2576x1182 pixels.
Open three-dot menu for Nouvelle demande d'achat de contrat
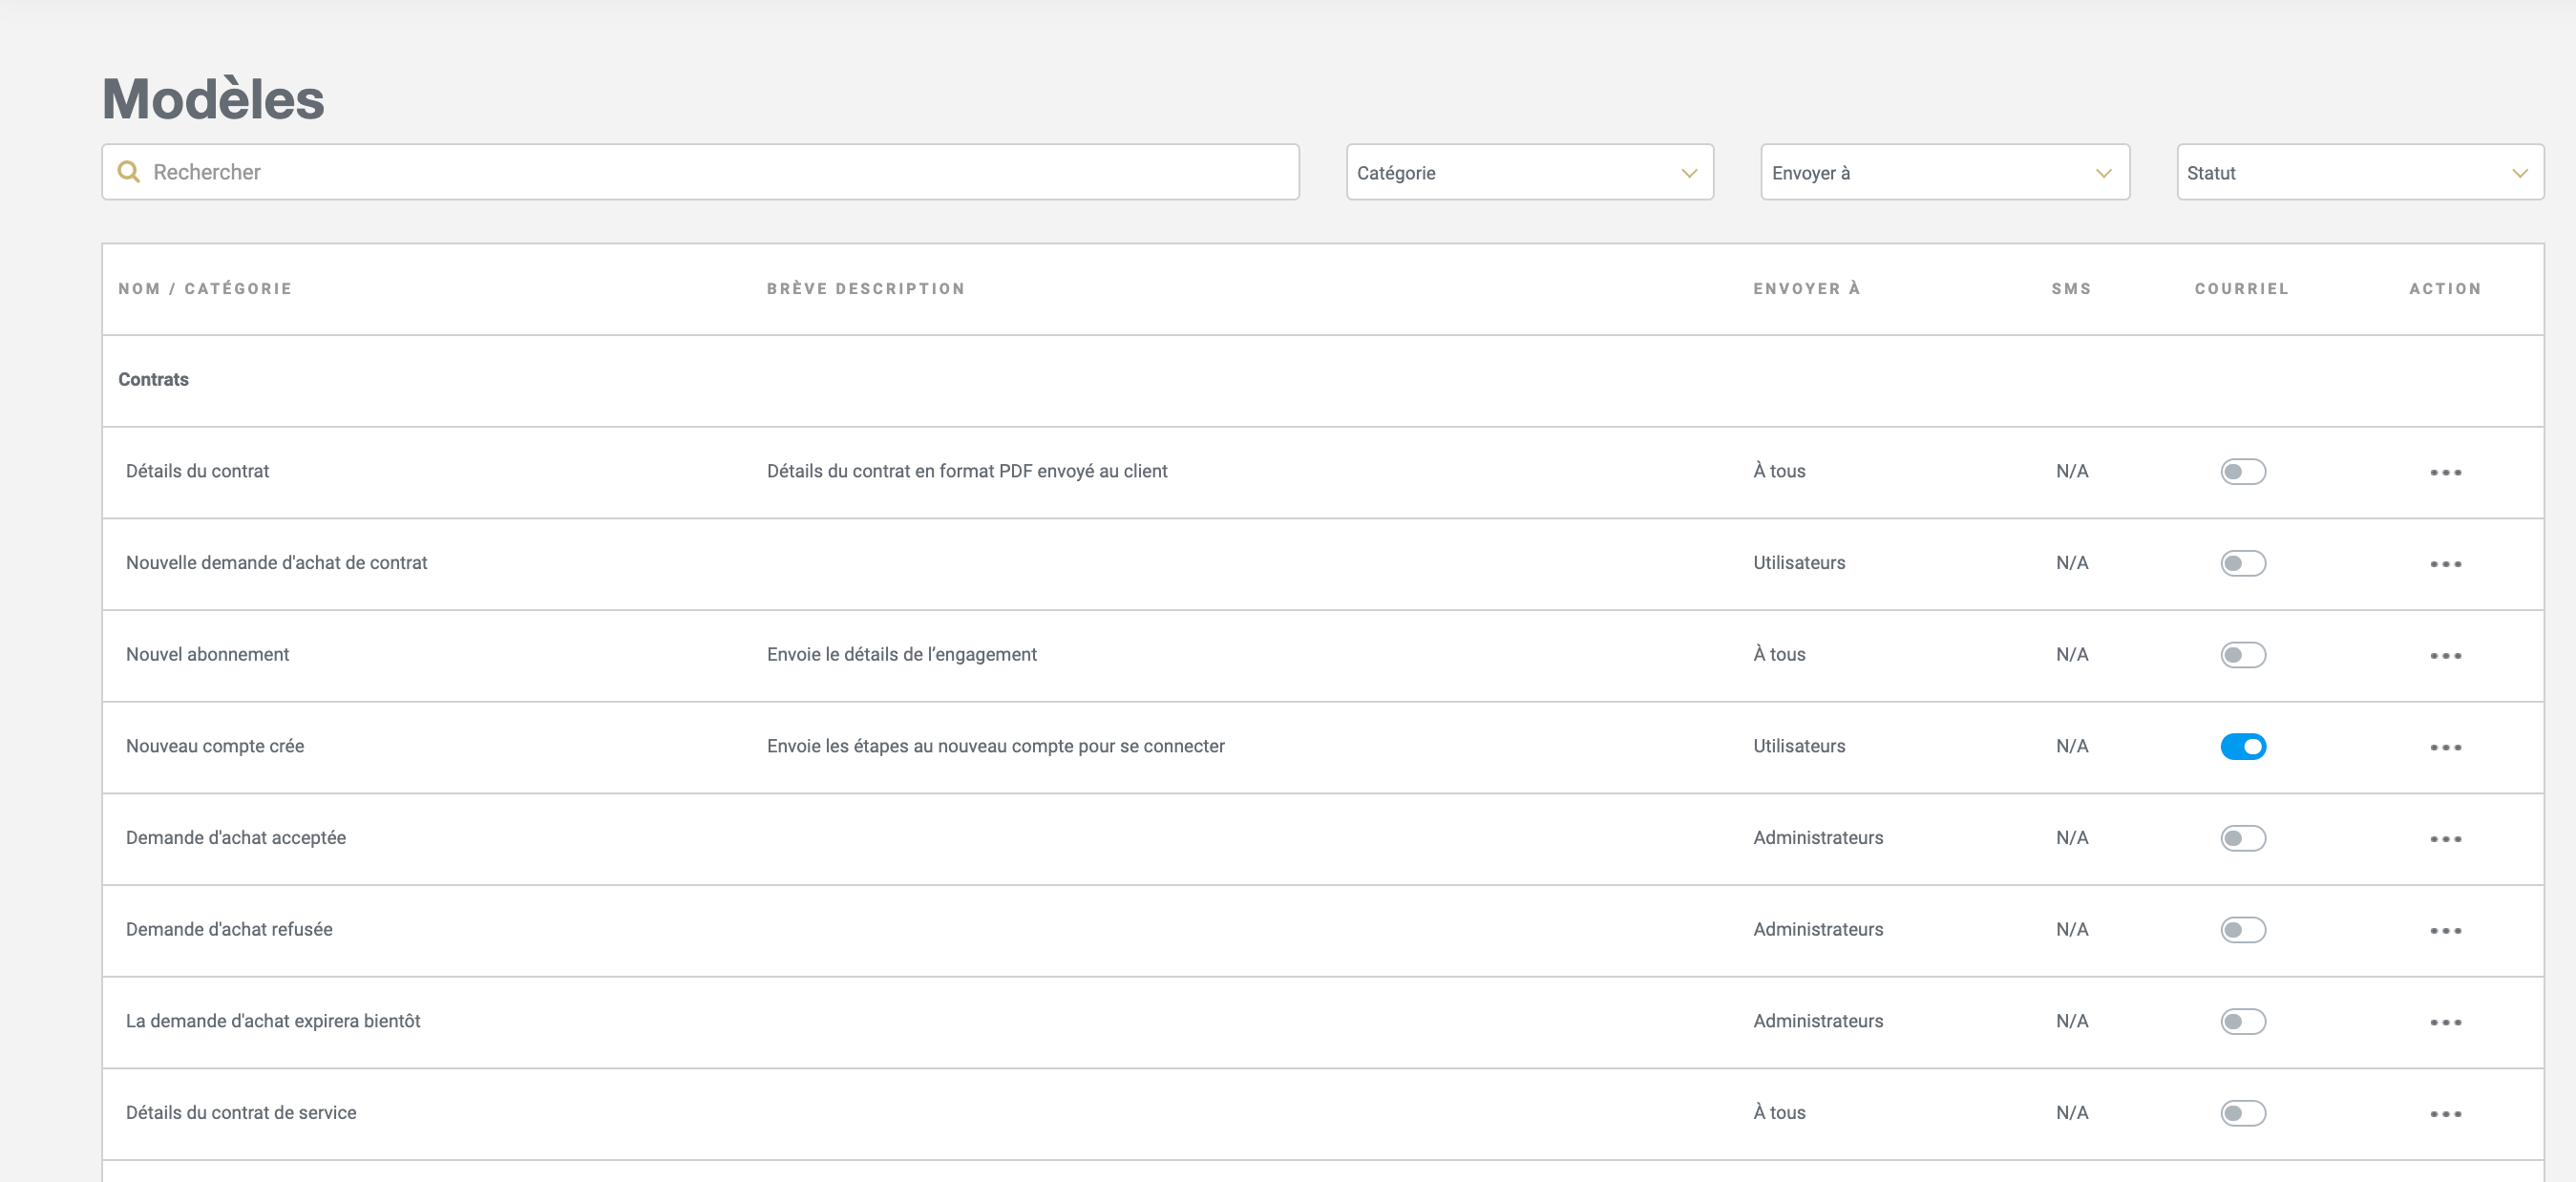[2445, 564]
